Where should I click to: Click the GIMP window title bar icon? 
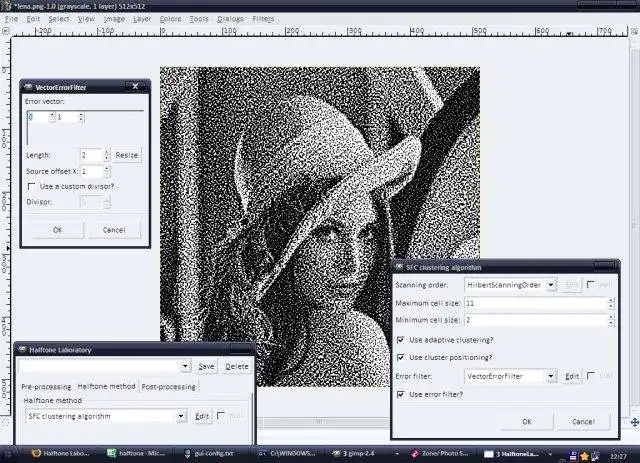[x=7, y=6]
